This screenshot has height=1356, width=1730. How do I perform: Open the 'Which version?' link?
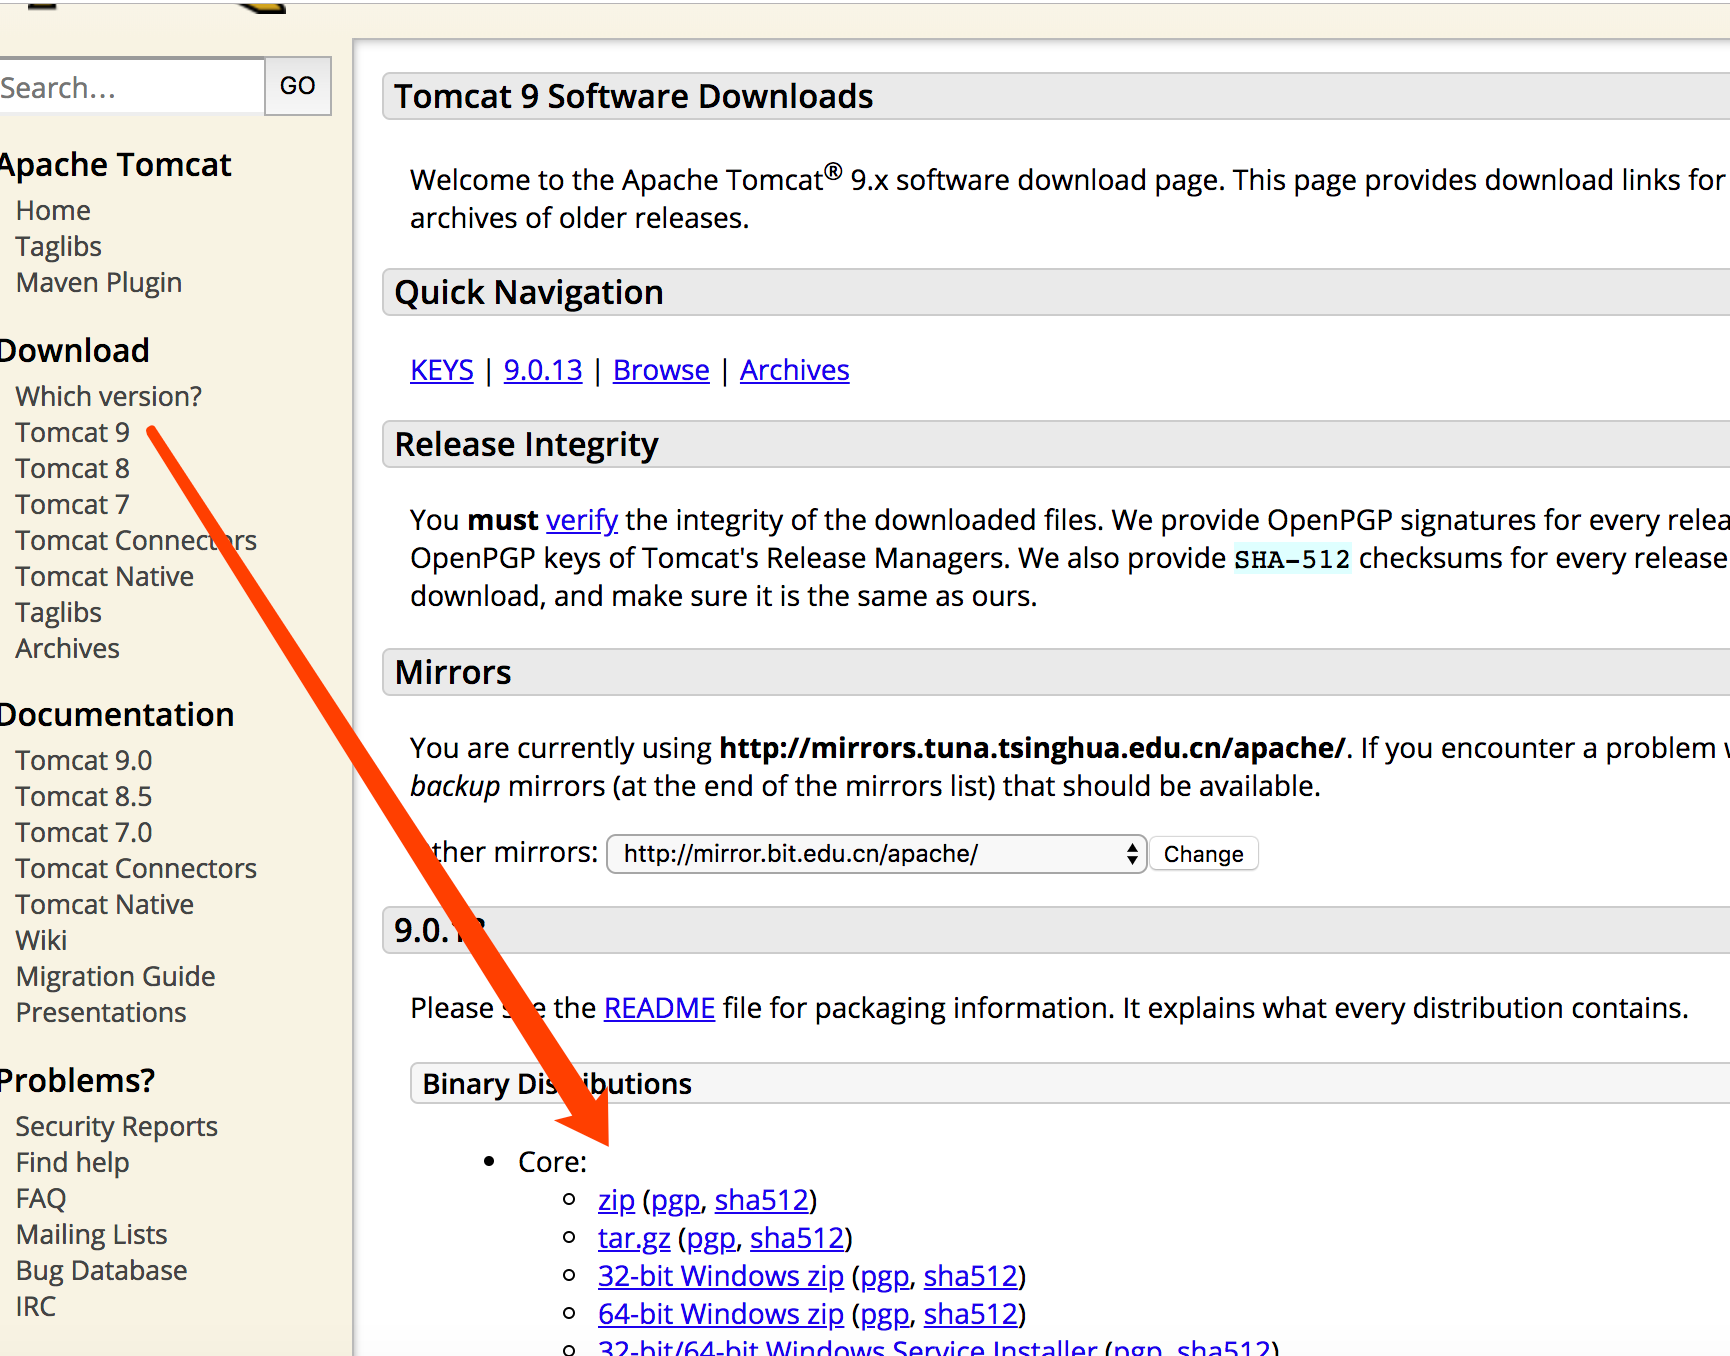point(109,397)
